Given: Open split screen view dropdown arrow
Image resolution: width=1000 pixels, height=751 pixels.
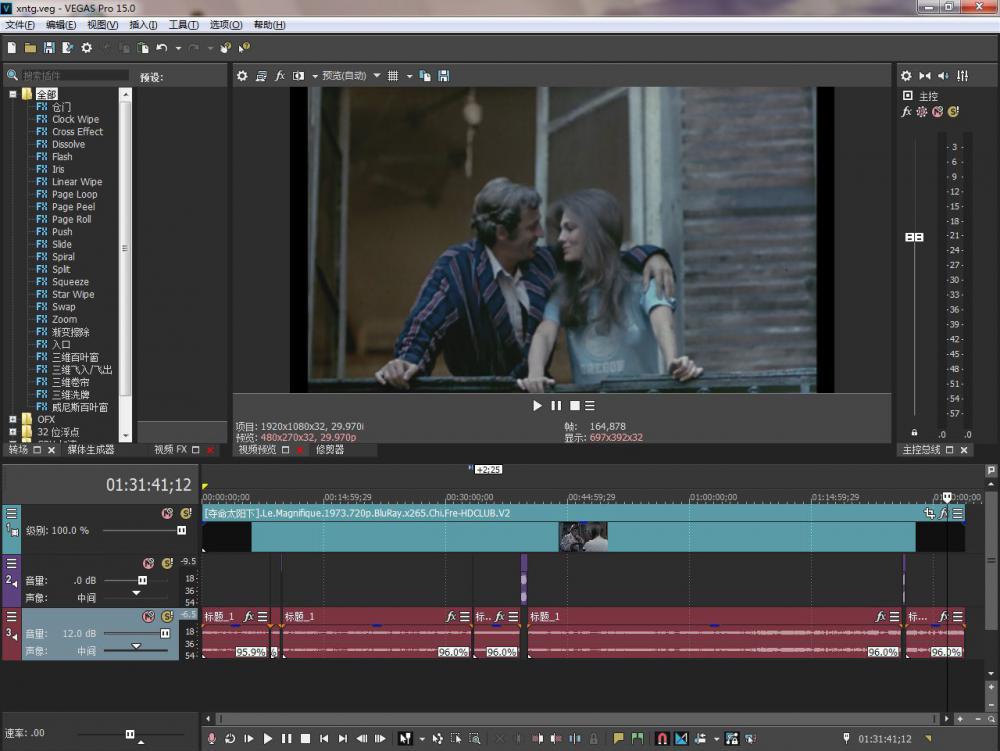Looking at the screenshot, I should (x=315, y=76).
